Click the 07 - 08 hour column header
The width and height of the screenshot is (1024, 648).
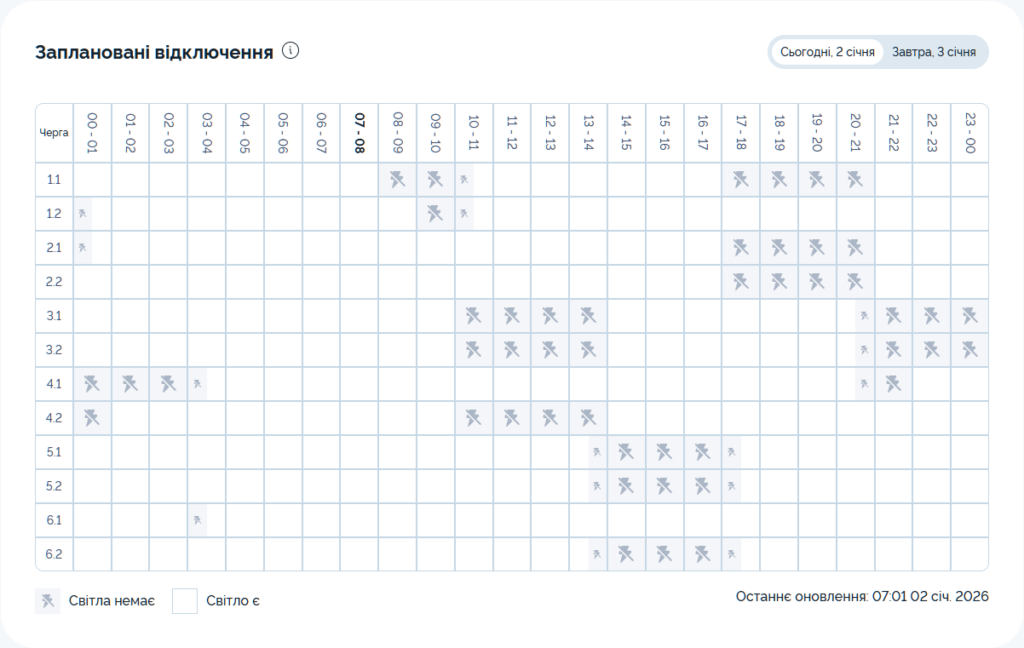tap(359, 132)
